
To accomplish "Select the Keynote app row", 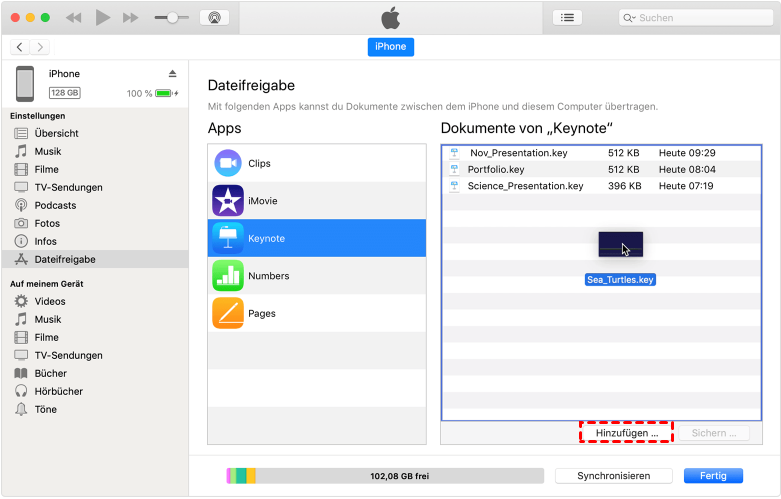I will pyautogui.click(x=317, y=238).
